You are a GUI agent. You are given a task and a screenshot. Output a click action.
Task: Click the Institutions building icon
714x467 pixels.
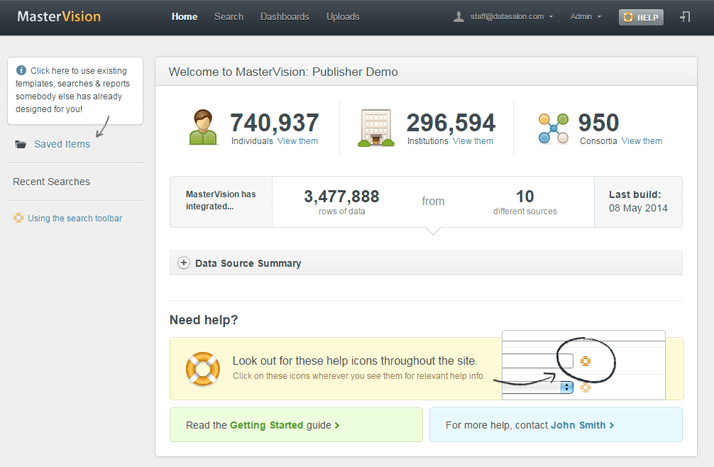click(x=378, y=128)
